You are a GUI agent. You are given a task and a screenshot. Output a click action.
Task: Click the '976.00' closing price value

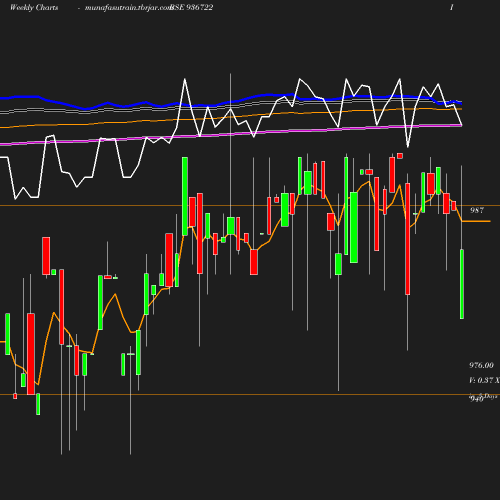[x=481, y=365]
